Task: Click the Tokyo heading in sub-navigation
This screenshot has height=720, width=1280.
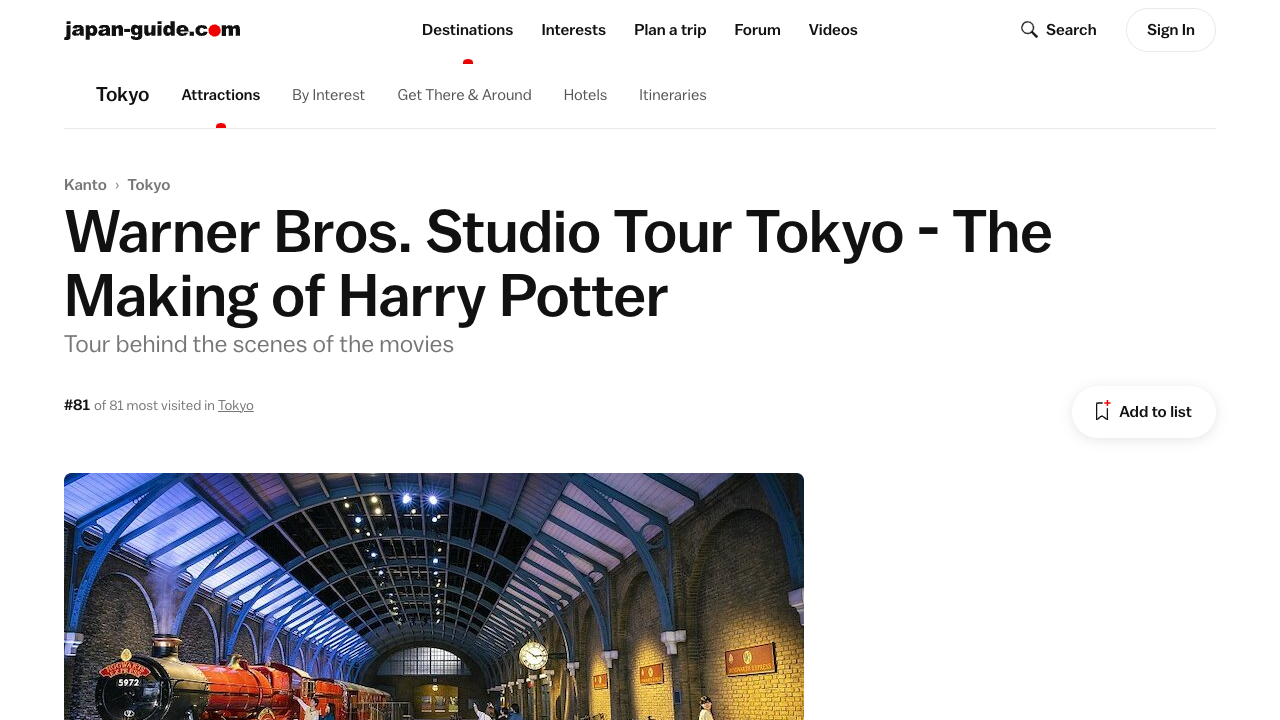Action: click(122, 95)
